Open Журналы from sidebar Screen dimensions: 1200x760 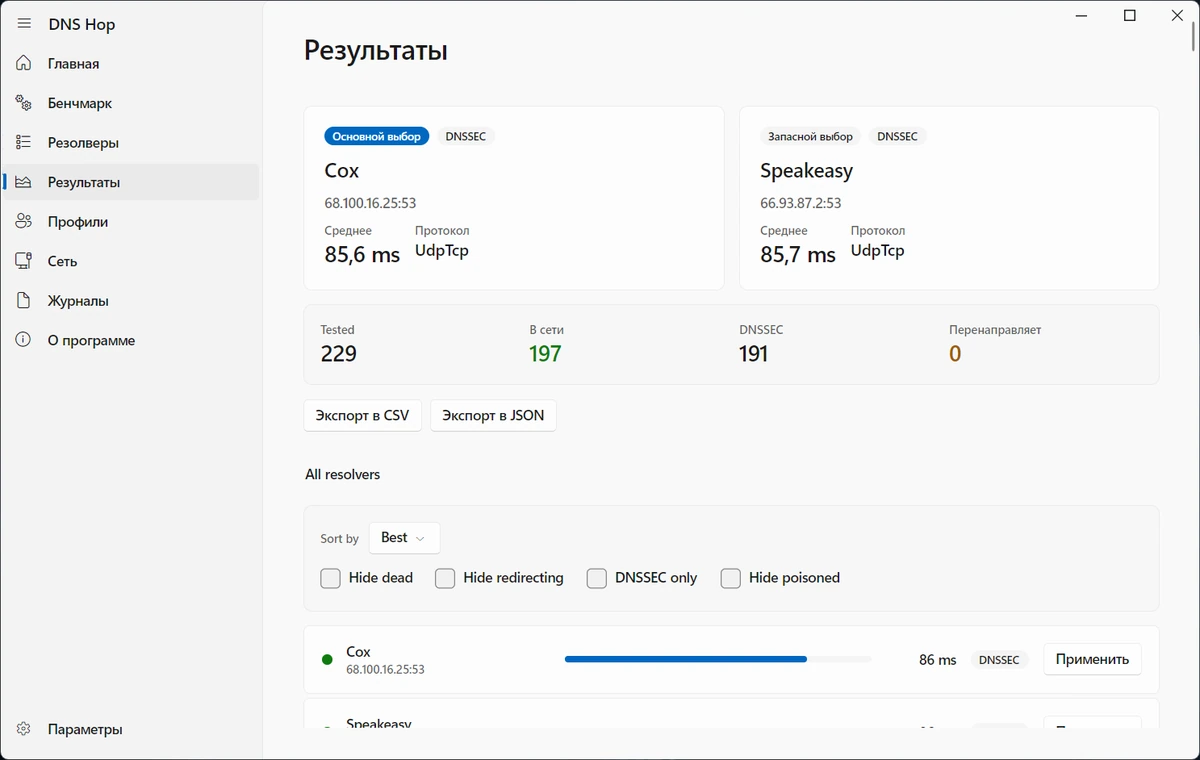tap(131, 301)
